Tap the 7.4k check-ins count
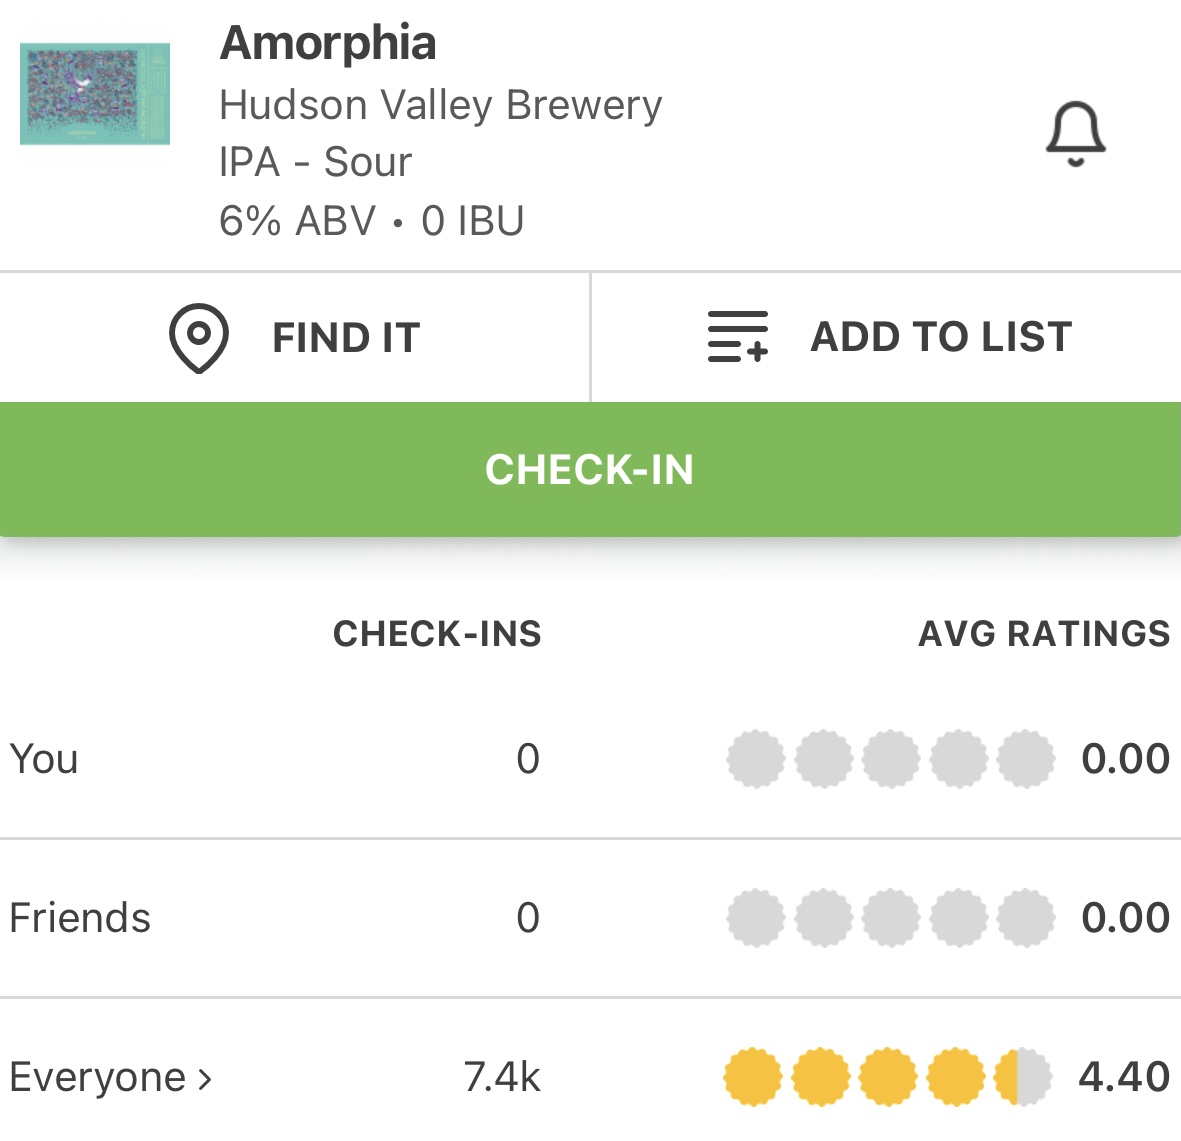The width and height of the screenshot is (1181, 1141). click(502, 1077)
